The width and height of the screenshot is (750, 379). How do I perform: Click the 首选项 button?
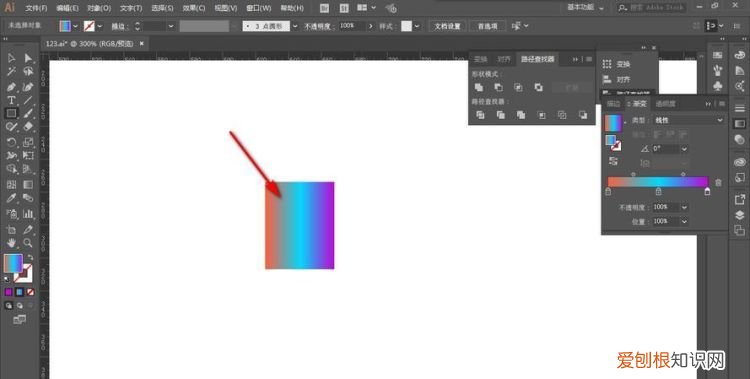pos(487,26)
